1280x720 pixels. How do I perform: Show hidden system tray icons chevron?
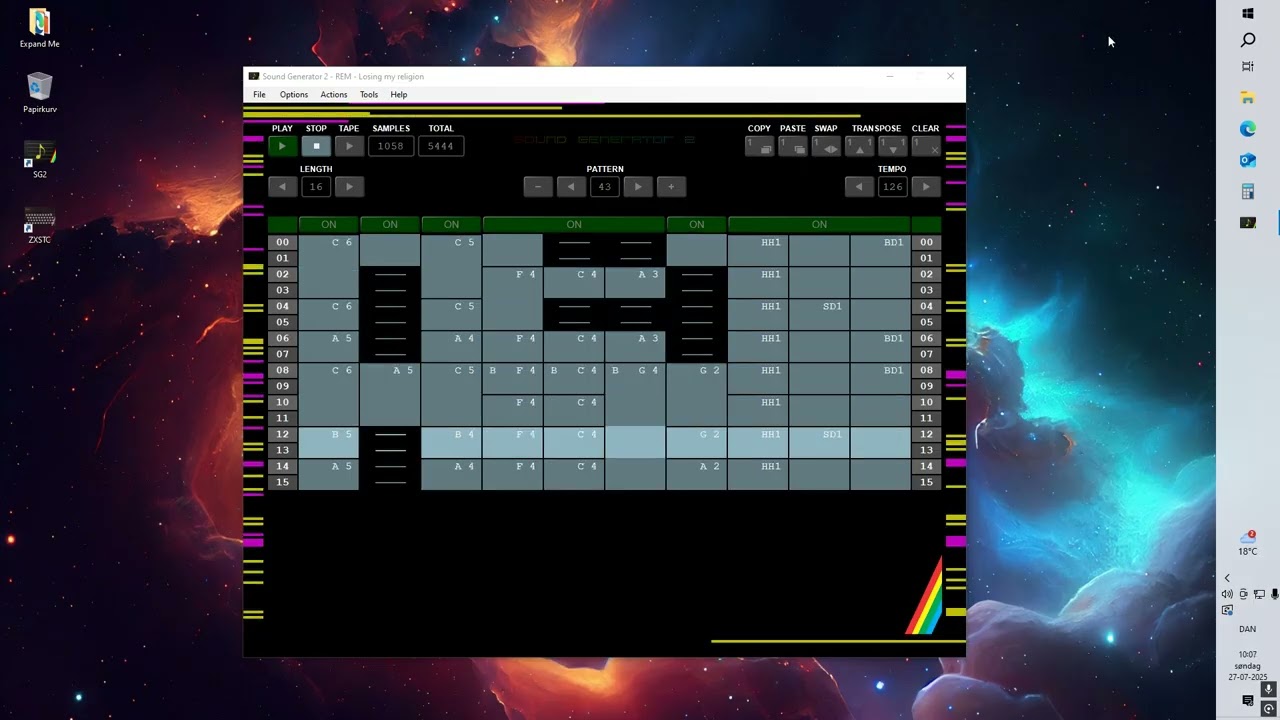1227,578
